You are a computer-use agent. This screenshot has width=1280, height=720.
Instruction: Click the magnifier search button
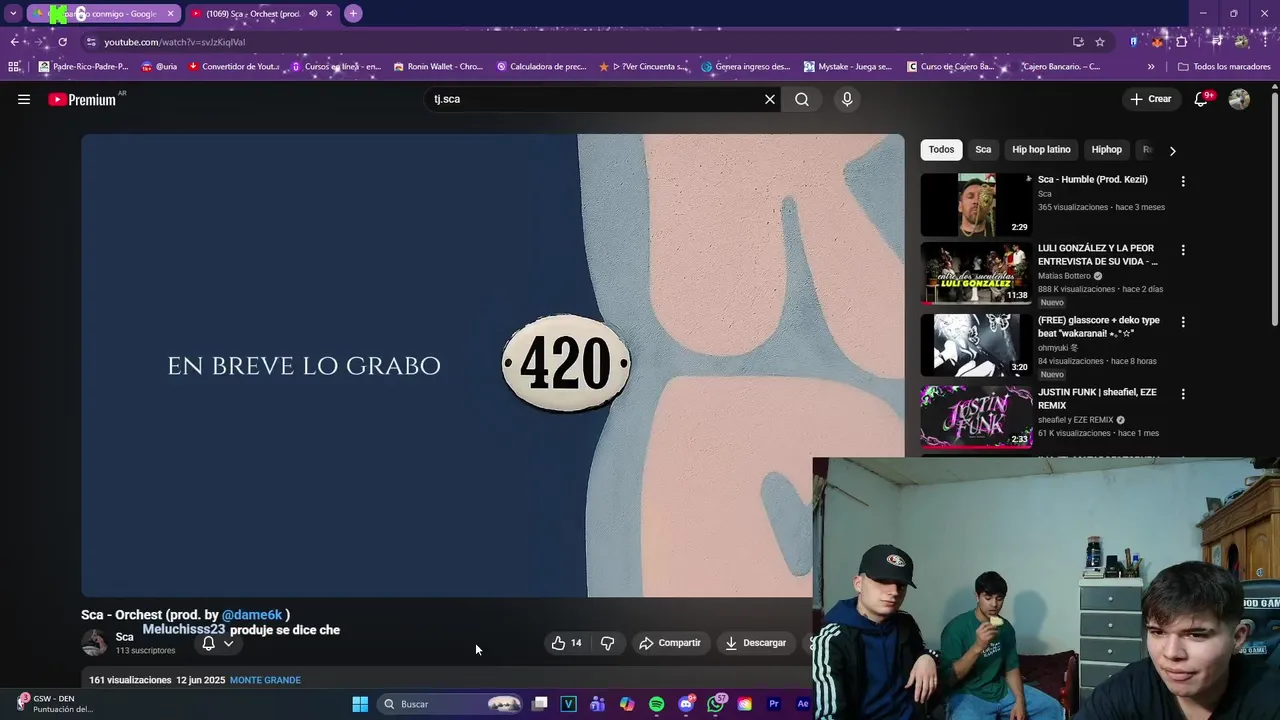point(802,99)
